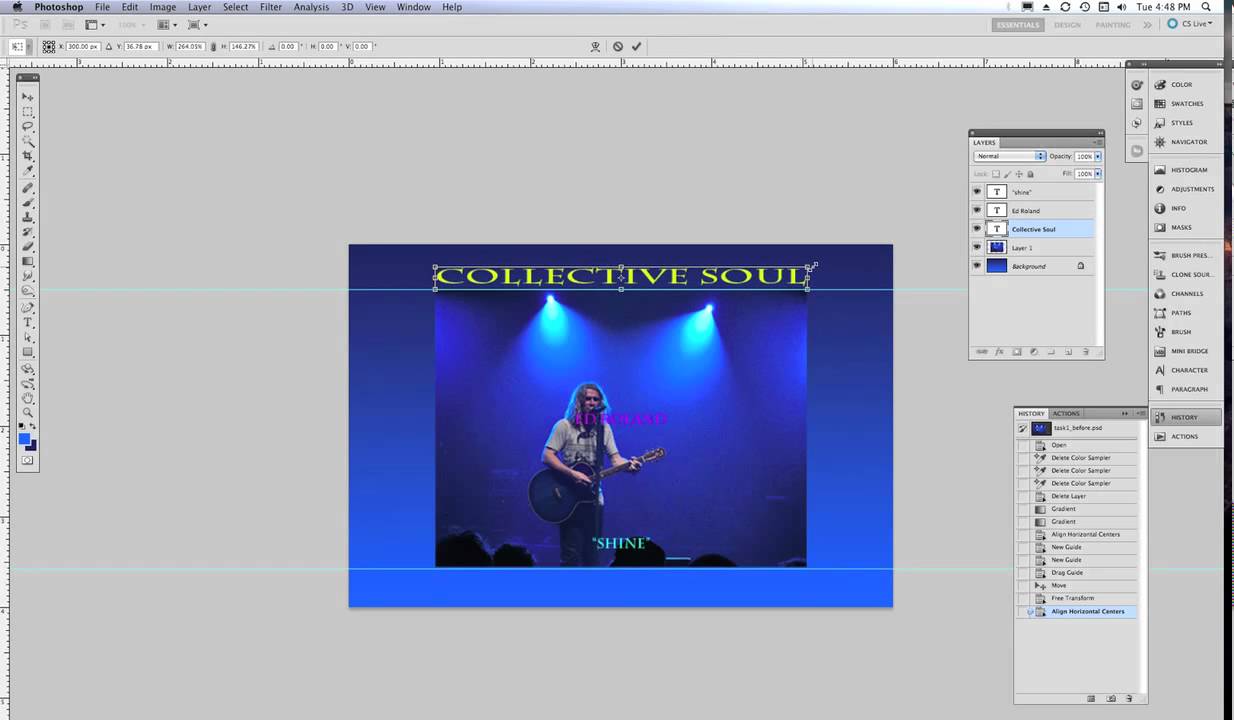Hide the Background layer

click(977, 266)
